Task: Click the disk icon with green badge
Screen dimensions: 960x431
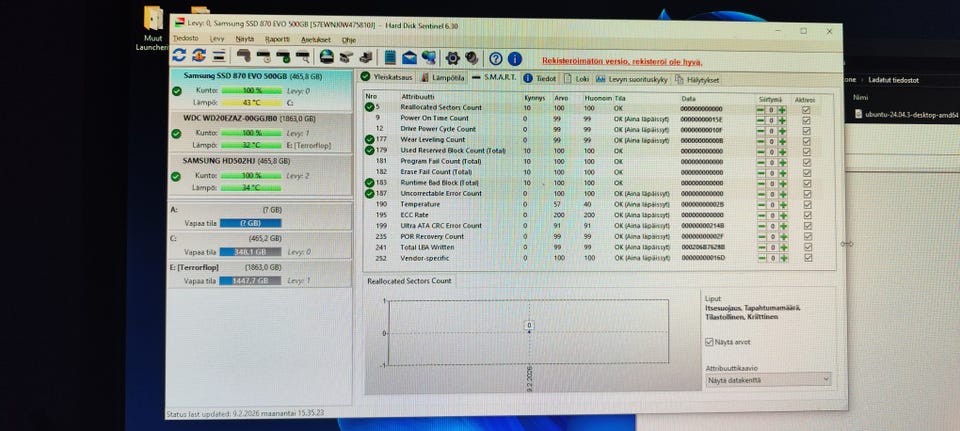Action: (x=283, y=57)
